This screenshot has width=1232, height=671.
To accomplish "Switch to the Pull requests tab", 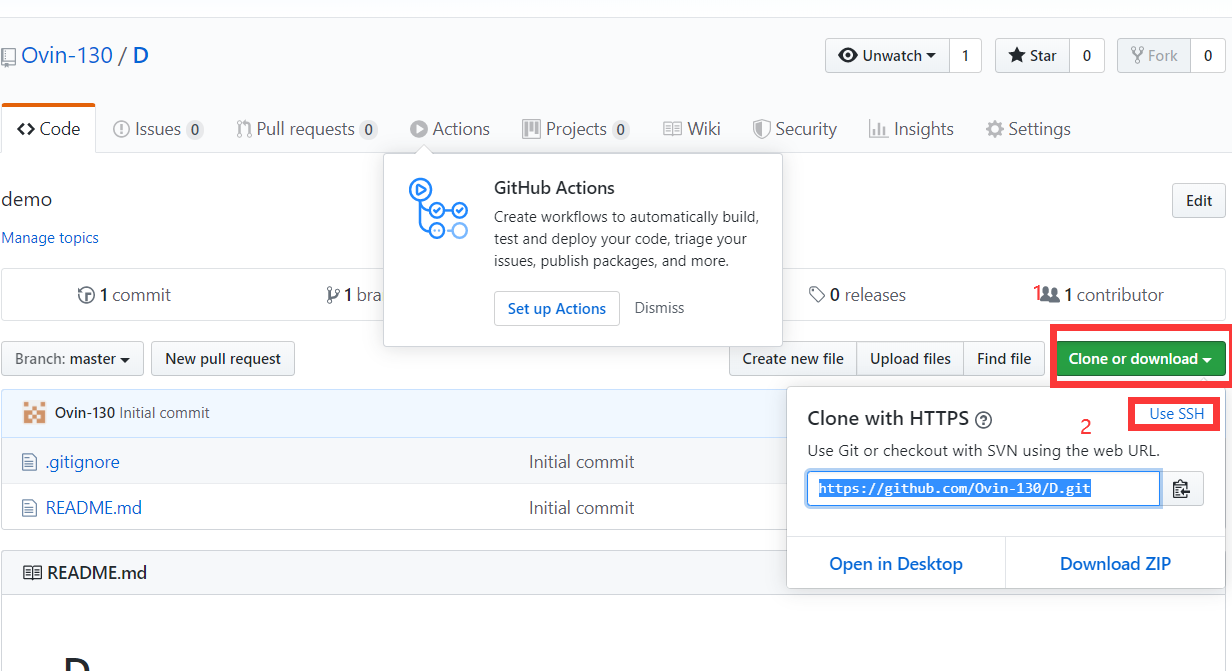I will pos(305,129).
